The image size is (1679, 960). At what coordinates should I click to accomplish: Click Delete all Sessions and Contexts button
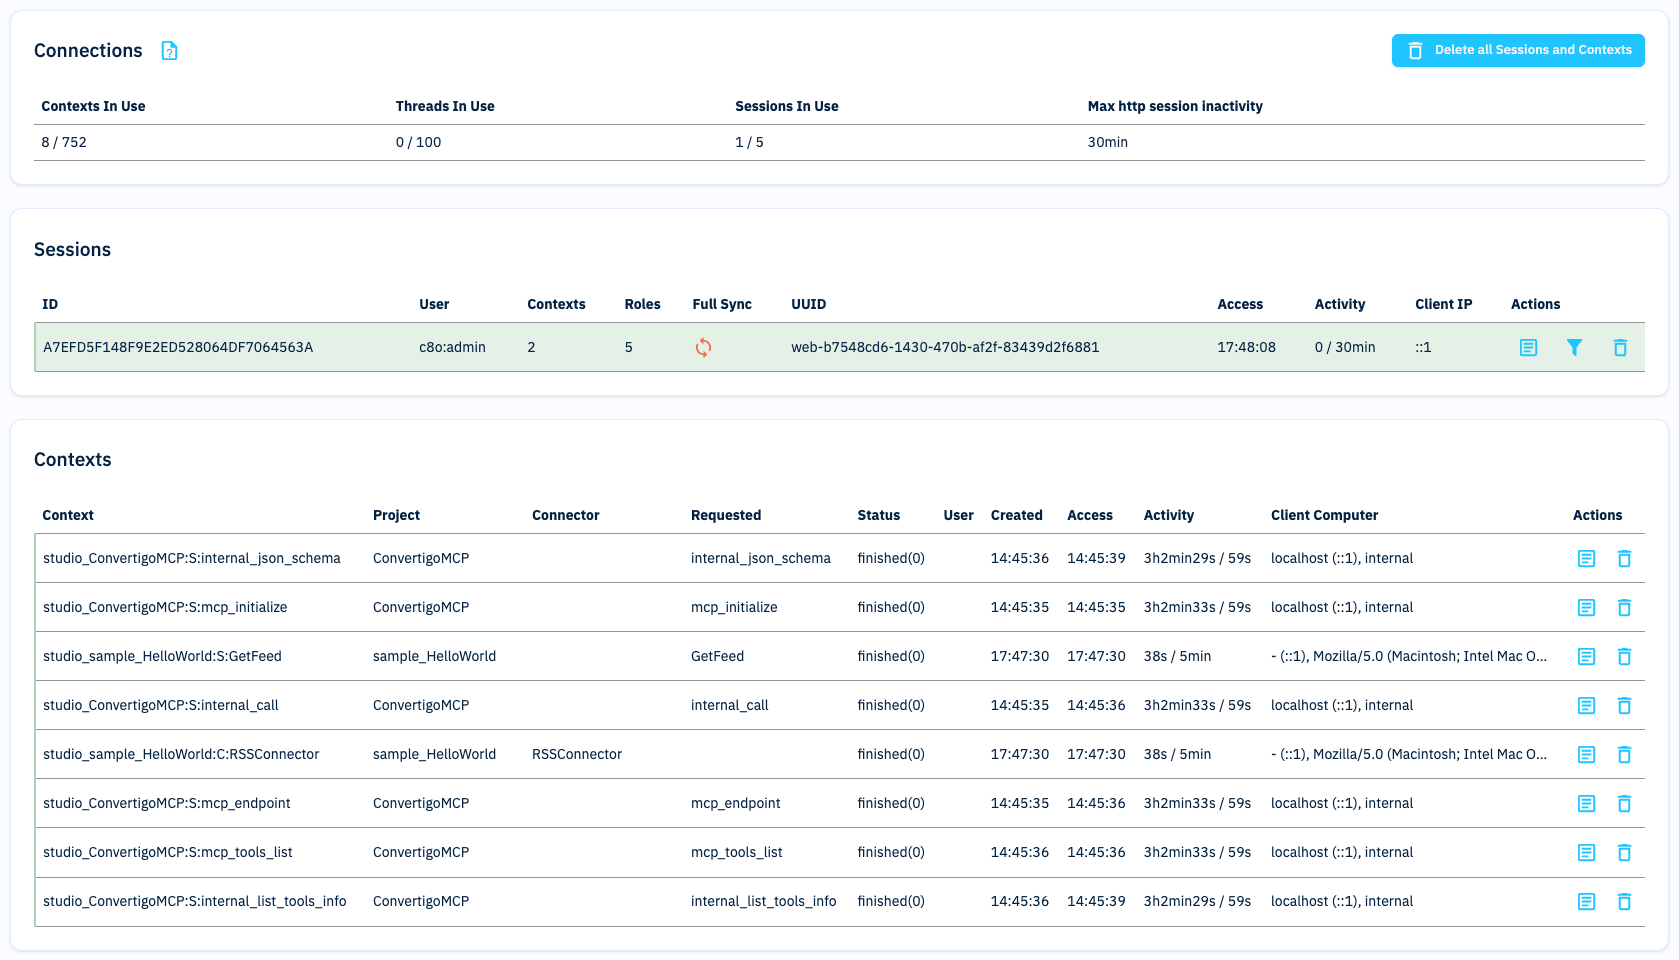tap(1517, 50)
